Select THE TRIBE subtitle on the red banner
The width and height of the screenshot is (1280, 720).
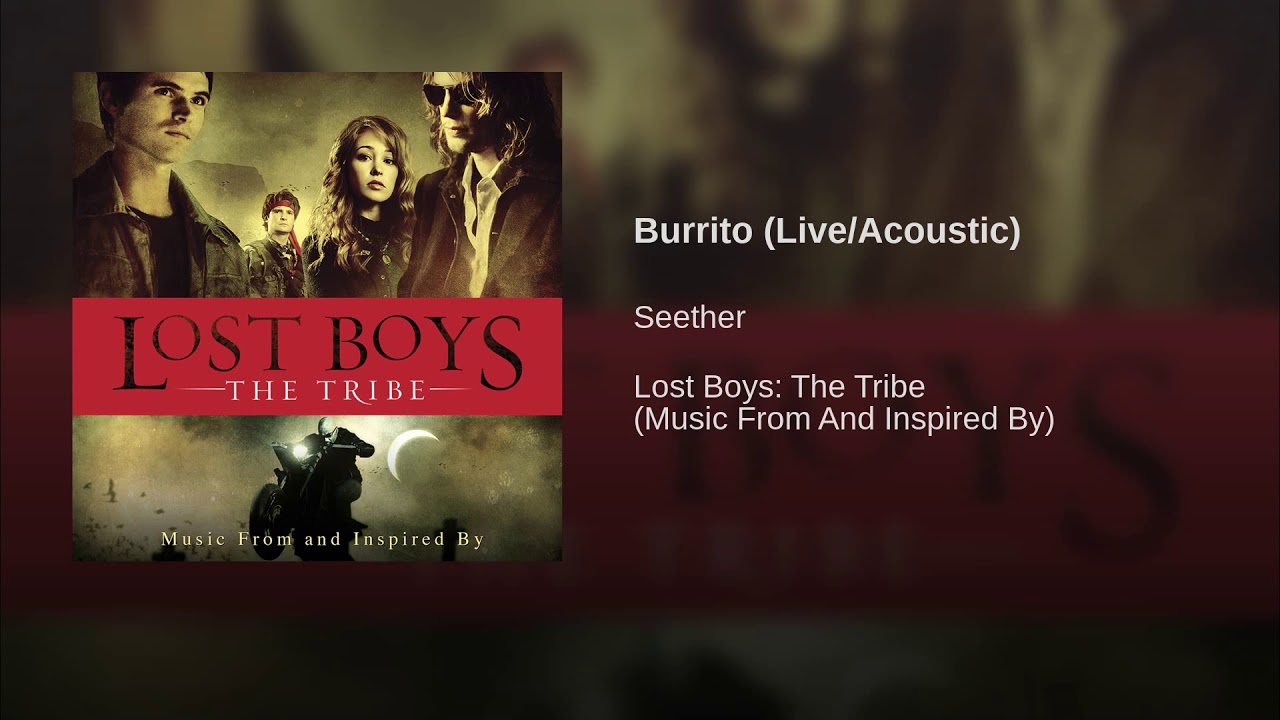pyautogui.click(x=317, y=388)
